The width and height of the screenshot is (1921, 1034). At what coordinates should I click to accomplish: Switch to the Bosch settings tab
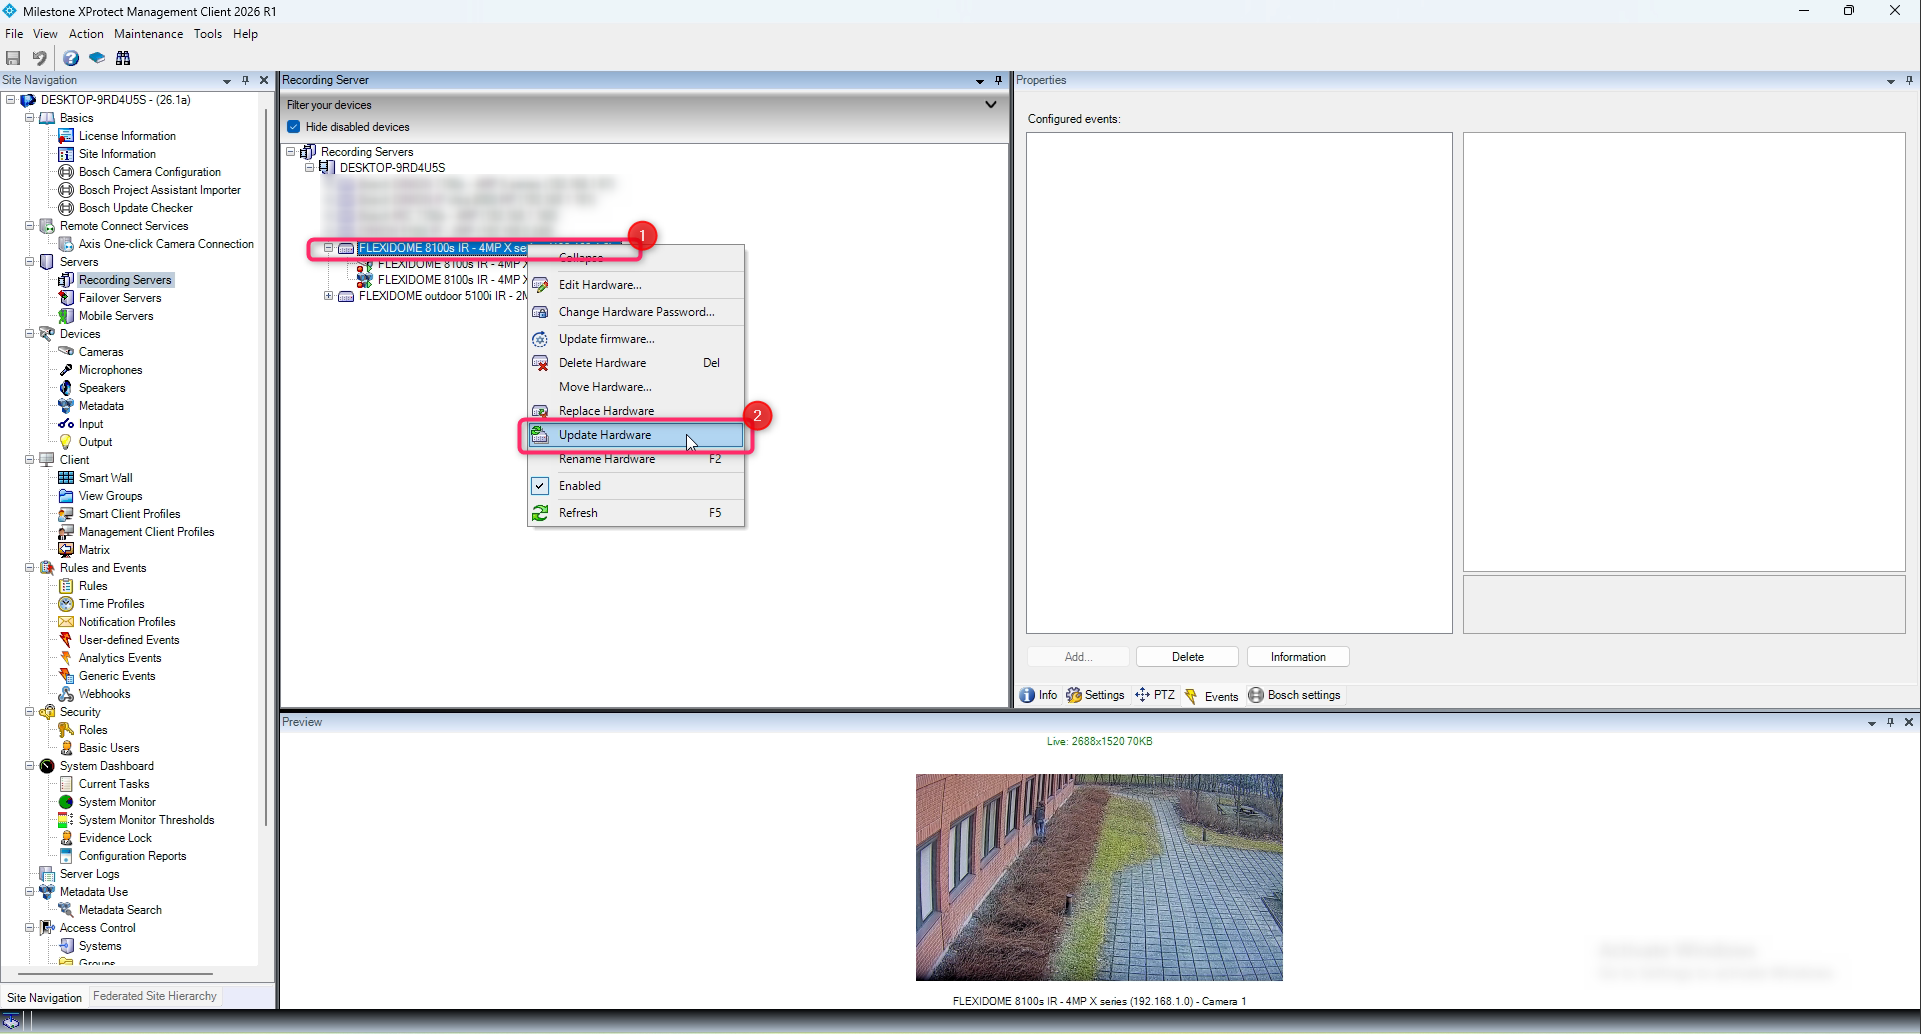click(1294, 695)
